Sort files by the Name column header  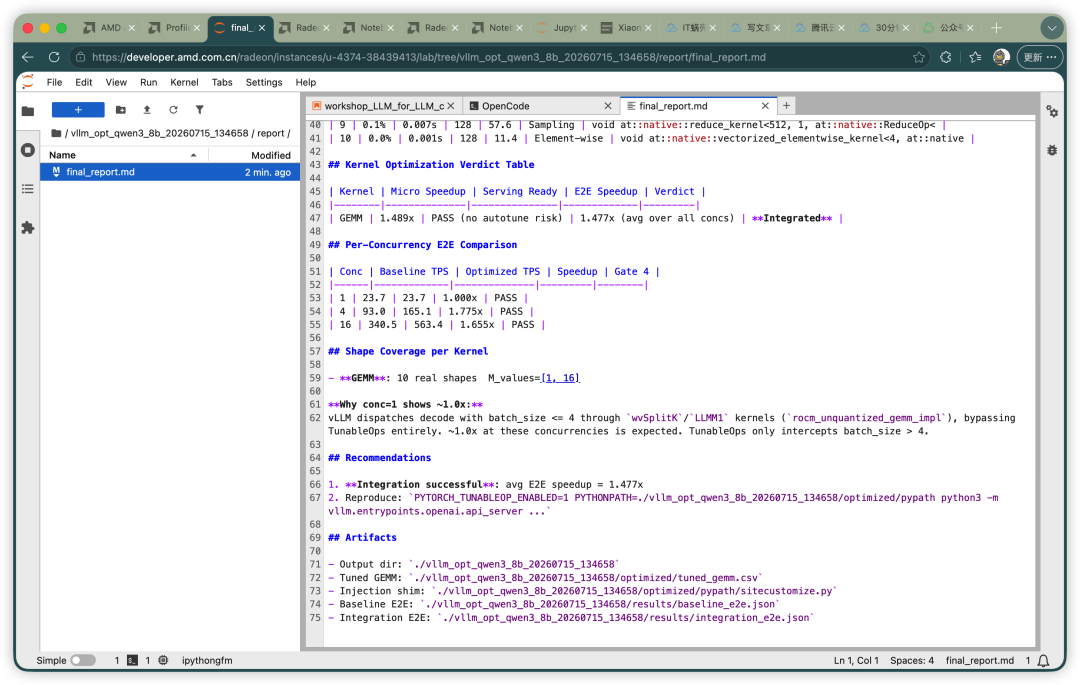124,155
